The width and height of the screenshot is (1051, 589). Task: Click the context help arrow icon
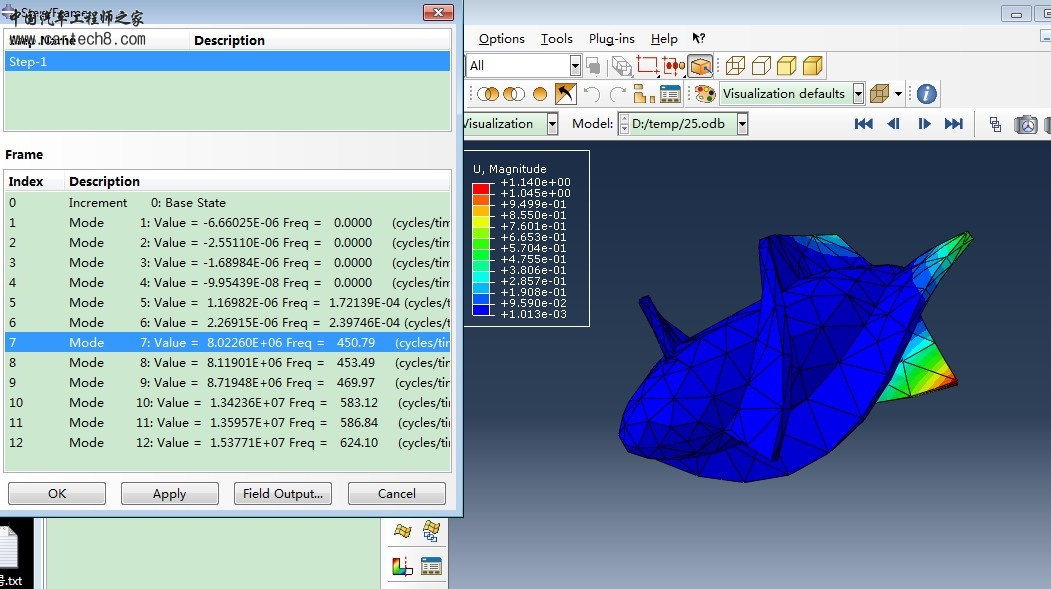[699, 39]
